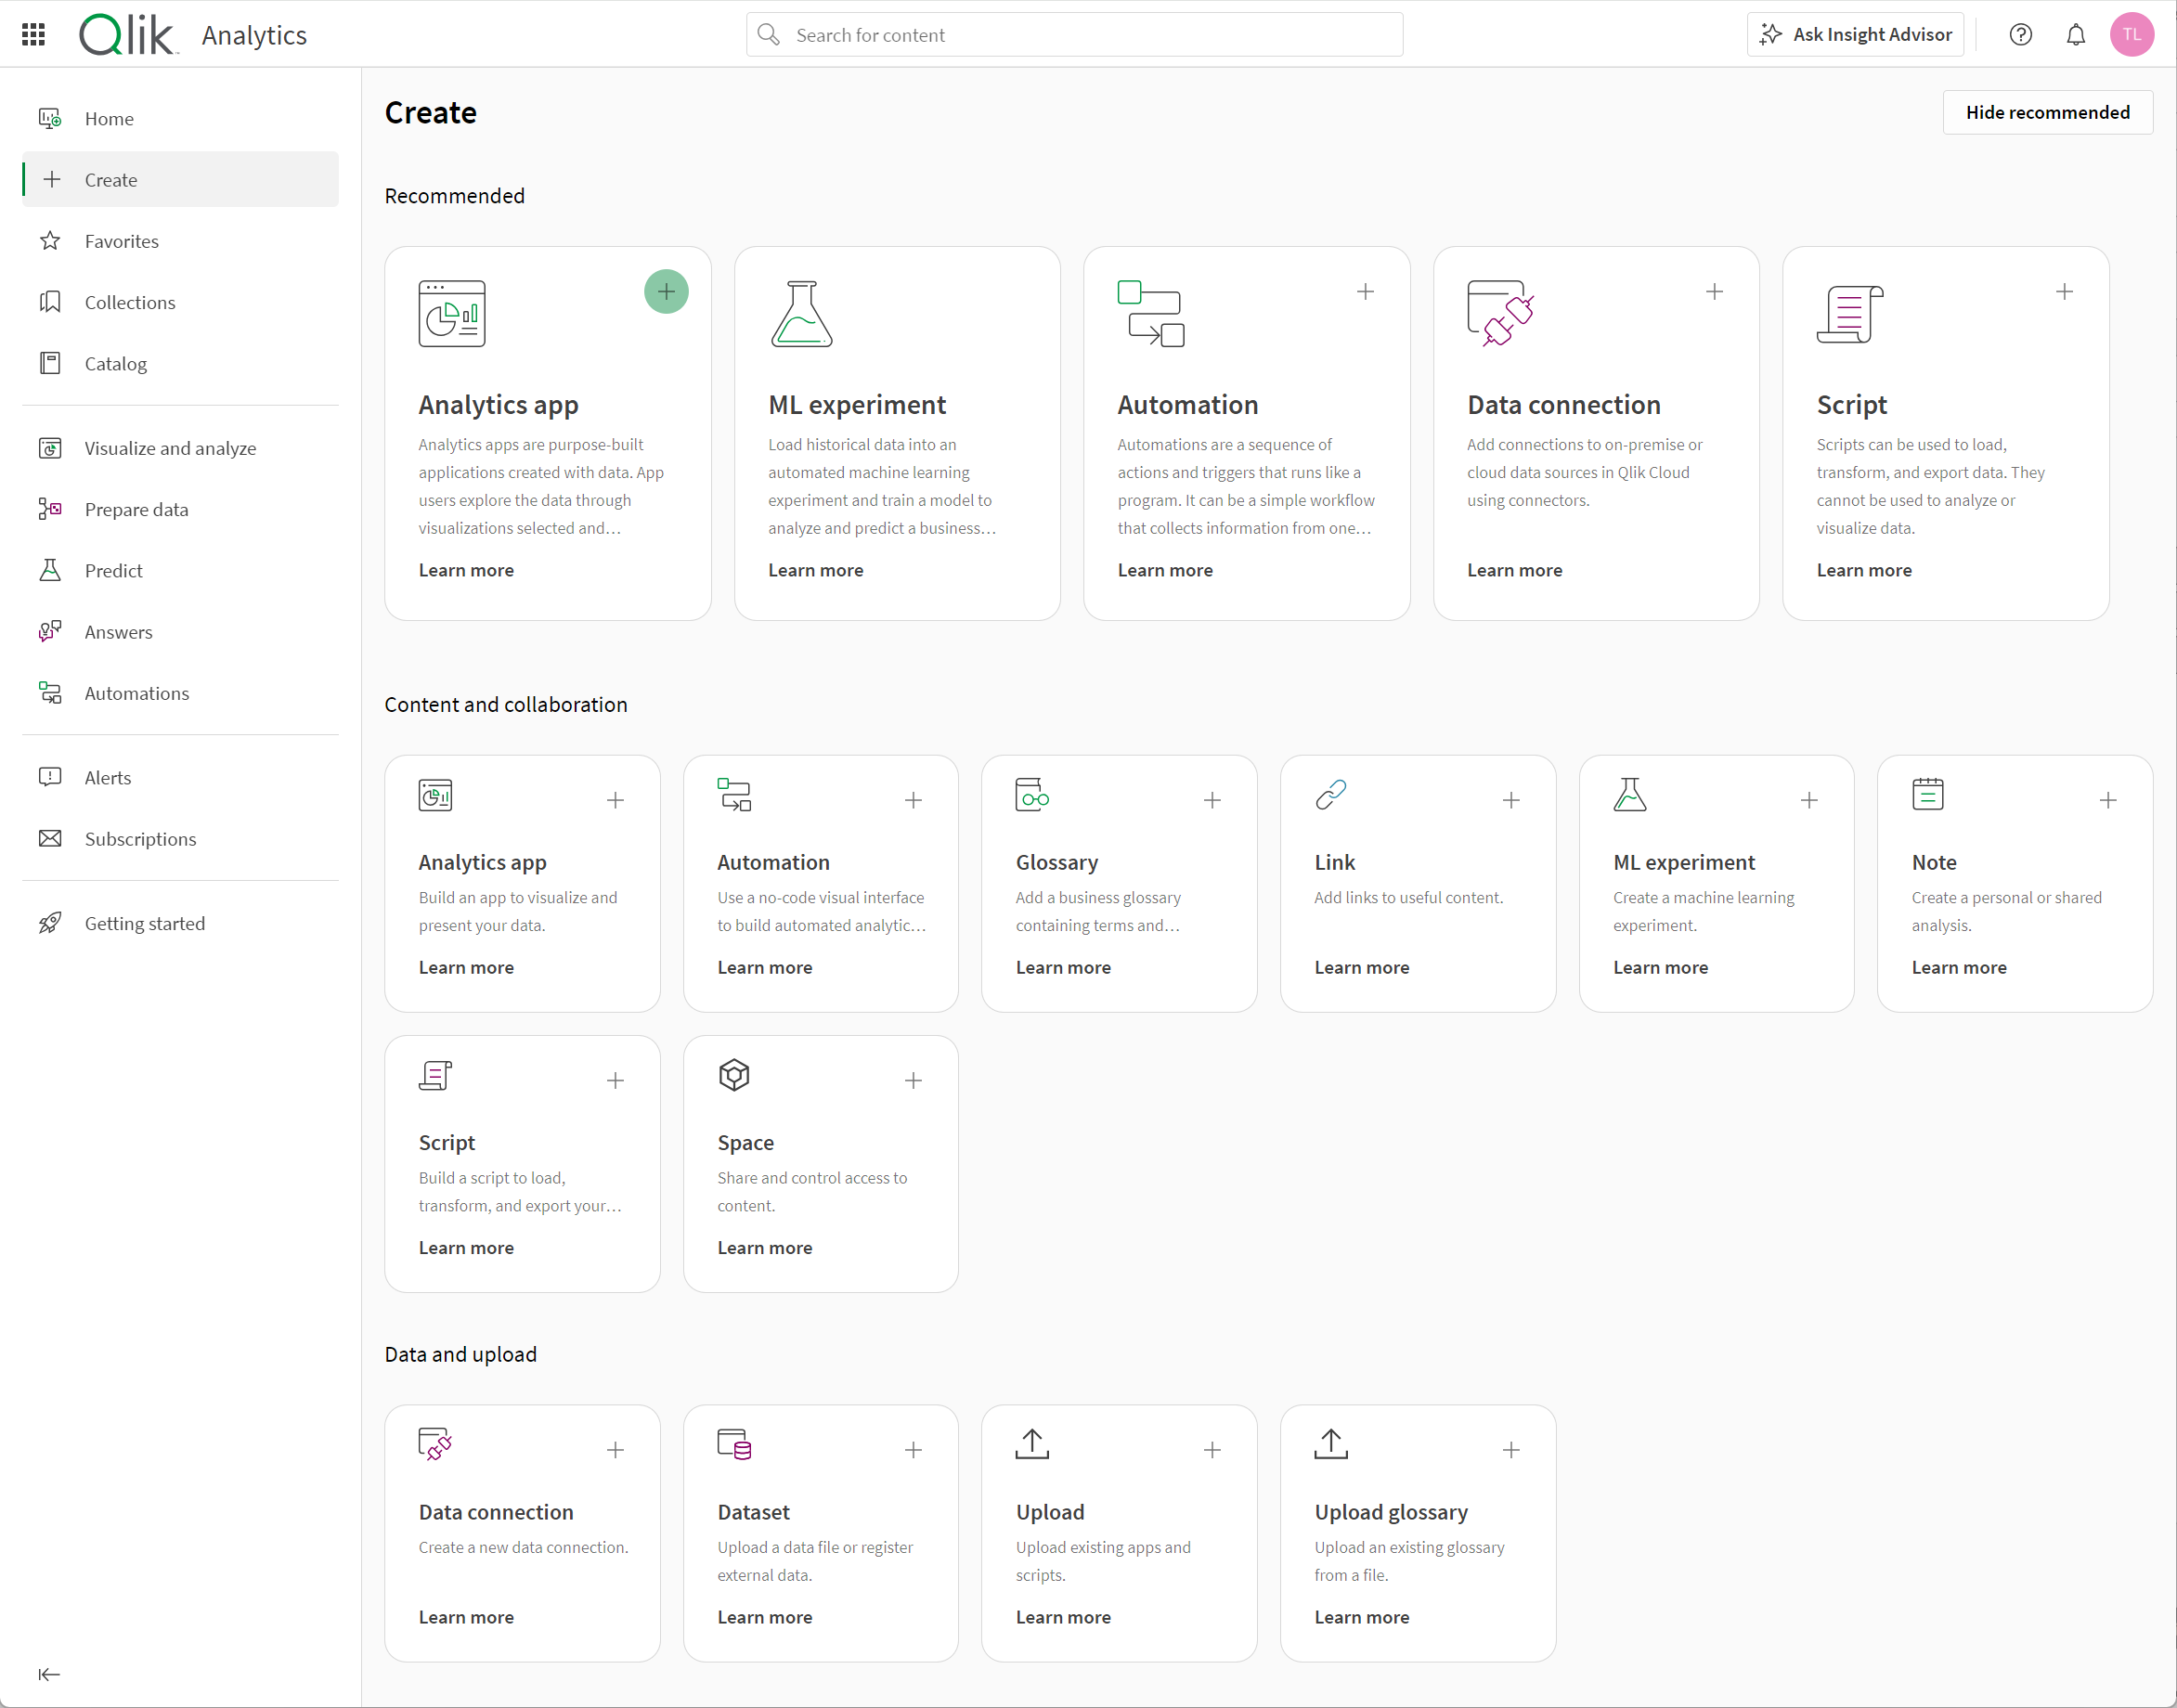2177x1708 pixels.
Task: Expand the Prepare data menu item
Action: [x=136, y=511]
